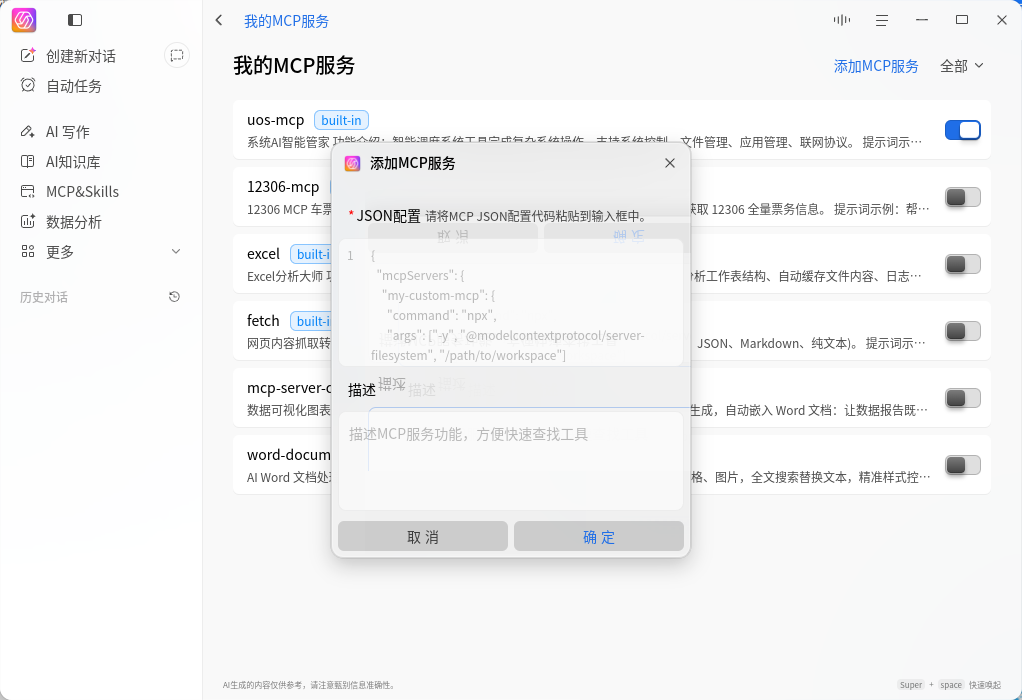Click the automatic tasks clock icon
Image resolution: width=1022 pixels, height=700 pixels.
pyautogui.click(x=27, y=85)
